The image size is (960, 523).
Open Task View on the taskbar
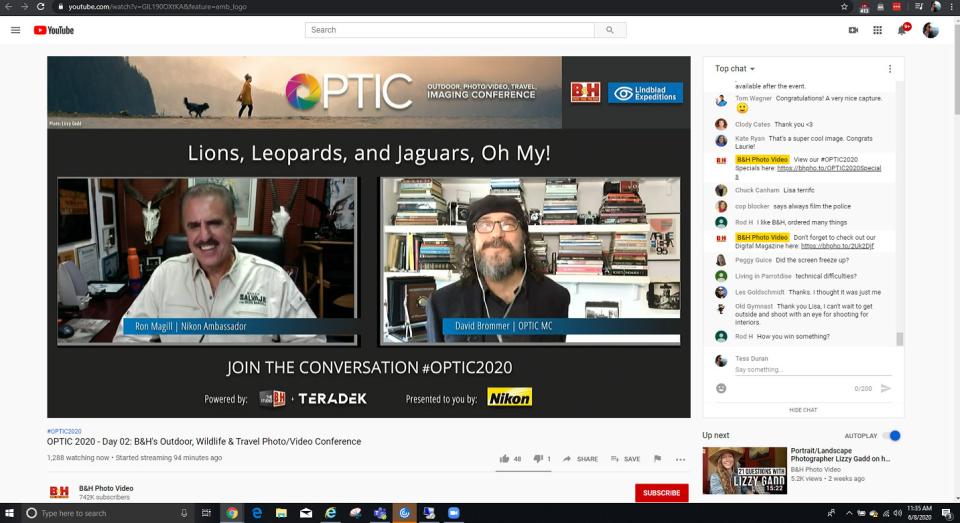coord(206,513)
